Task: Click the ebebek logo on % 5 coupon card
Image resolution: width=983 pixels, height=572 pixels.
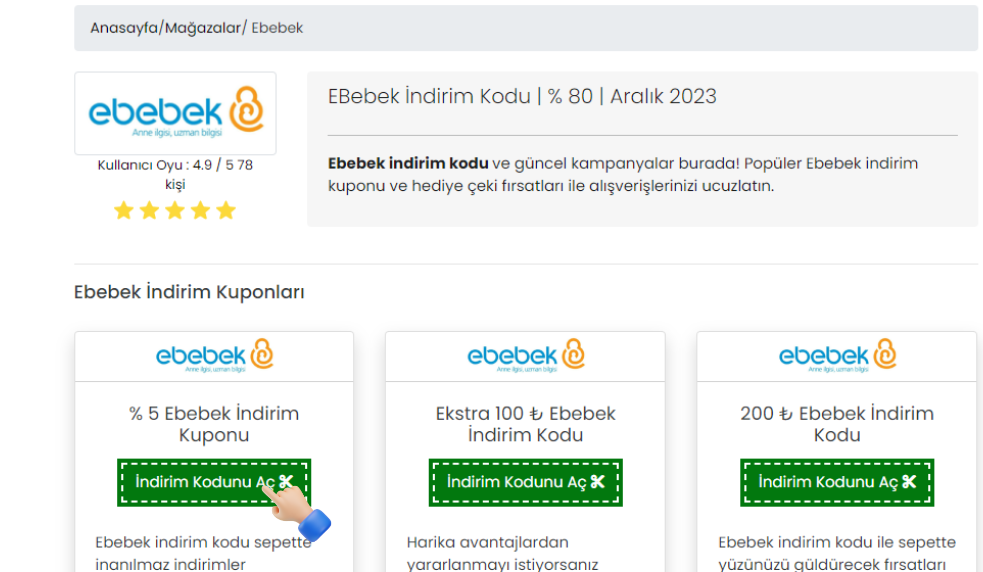Action: click(214, 356)
